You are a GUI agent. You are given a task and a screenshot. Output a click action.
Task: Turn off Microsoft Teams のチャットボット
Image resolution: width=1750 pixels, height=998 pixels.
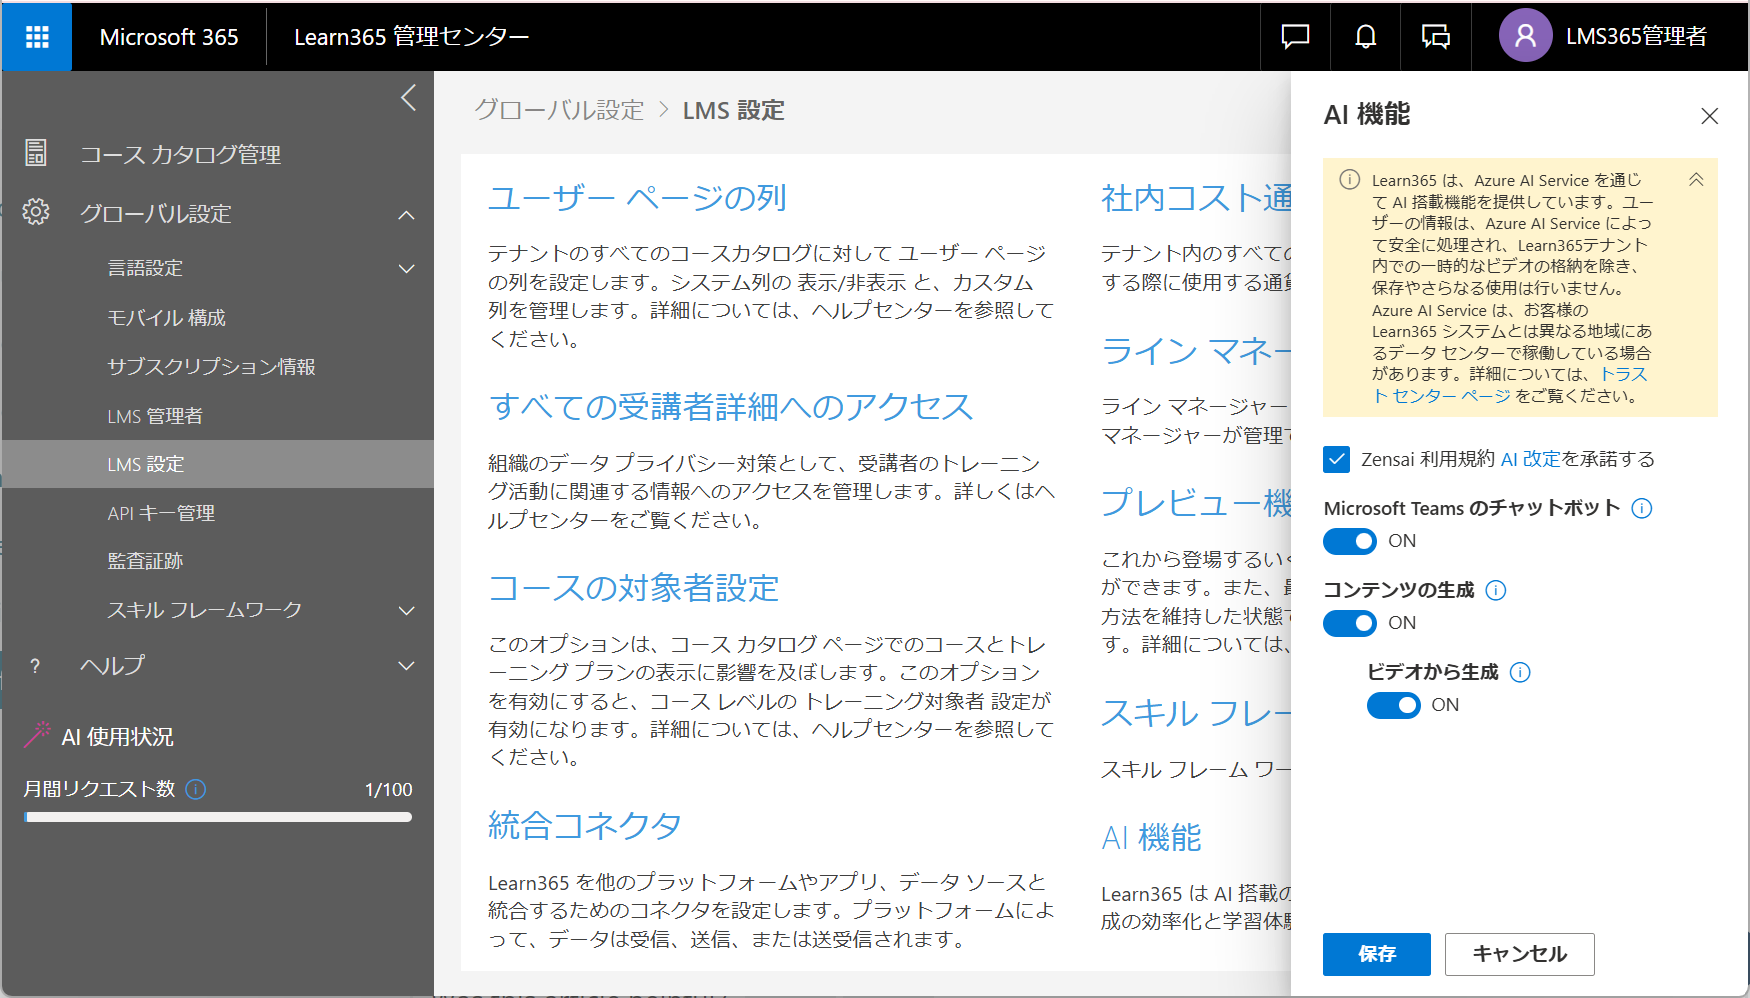pyautogui.click(x=1350, y=541)
